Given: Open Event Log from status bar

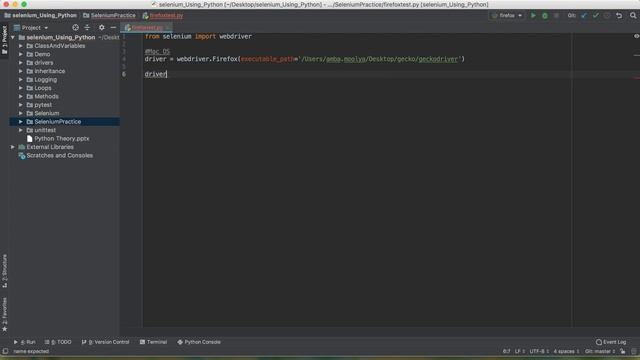Looking at the screenshot, I should point(611,342).
